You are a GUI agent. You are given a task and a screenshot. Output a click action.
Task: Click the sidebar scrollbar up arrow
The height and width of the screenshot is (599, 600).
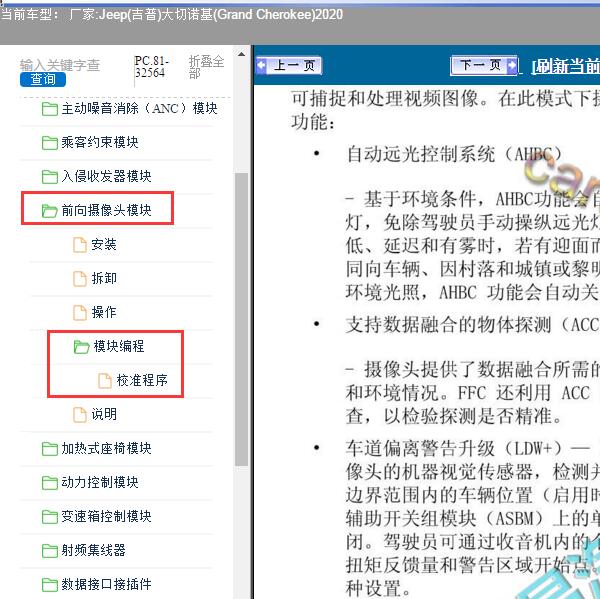click(x=241, y=54)
